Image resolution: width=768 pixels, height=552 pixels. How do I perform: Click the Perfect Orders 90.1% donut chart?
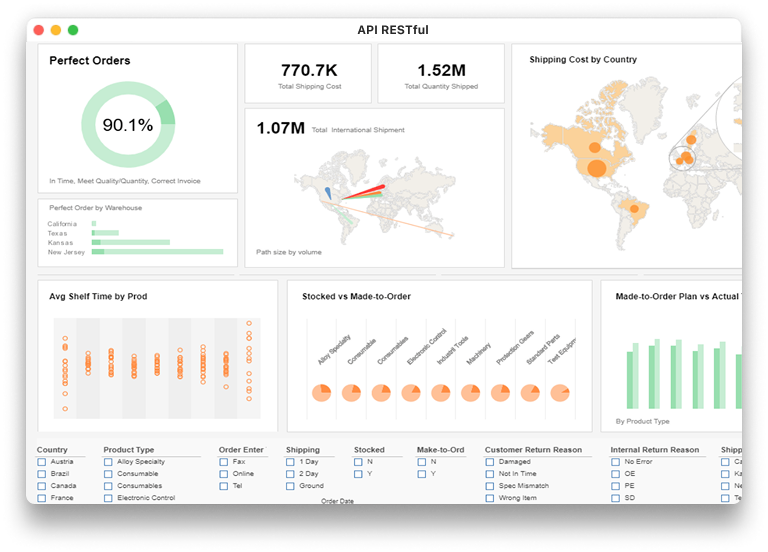(x=128, y=125)
